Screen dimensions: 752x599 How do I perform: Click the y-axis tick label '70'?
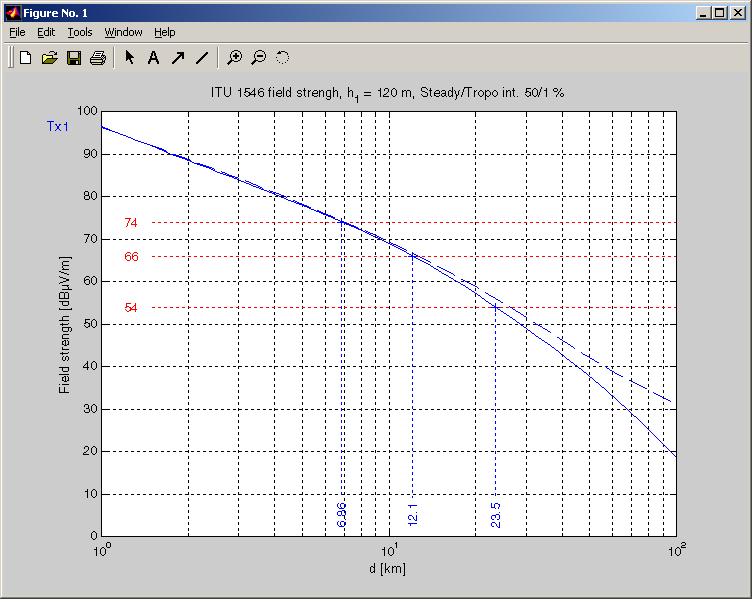91,238
